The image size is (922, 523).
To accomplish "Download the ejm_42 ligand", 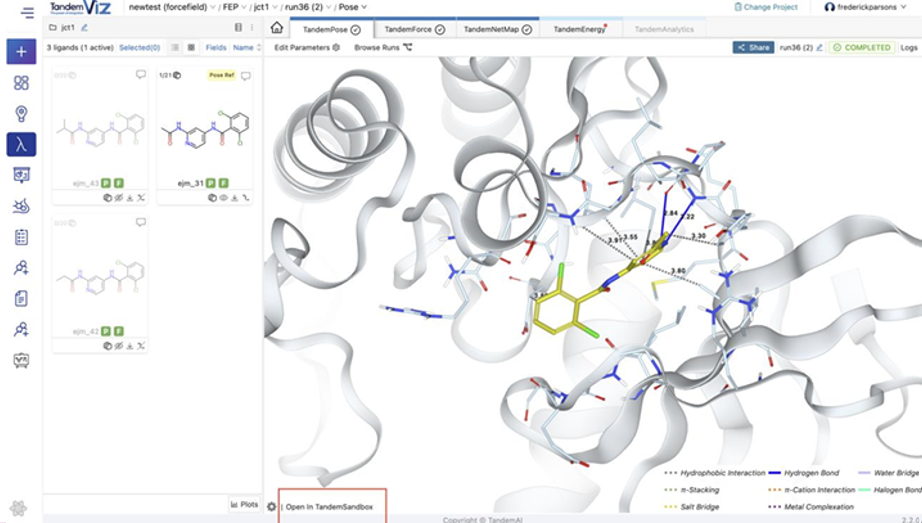I will point(130,346).
